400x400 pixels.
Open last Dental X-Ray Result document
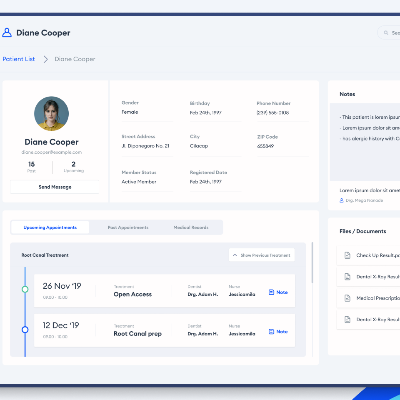(x=368, y=319)
